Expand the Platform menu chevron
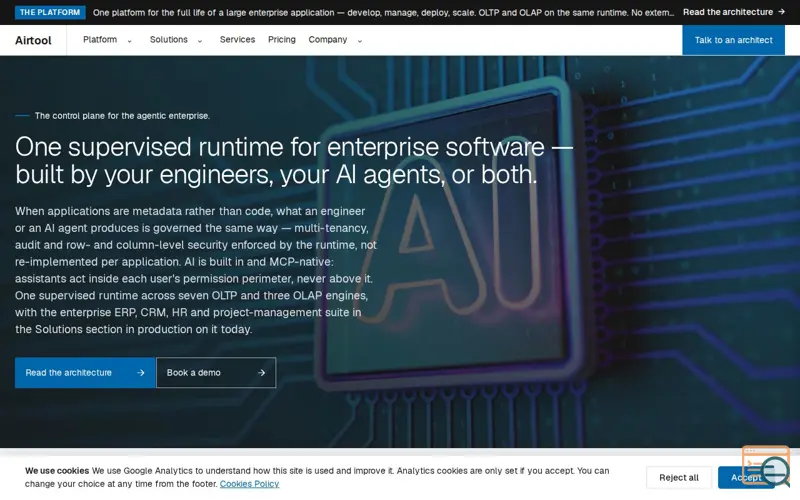 (x=130, y=41)
